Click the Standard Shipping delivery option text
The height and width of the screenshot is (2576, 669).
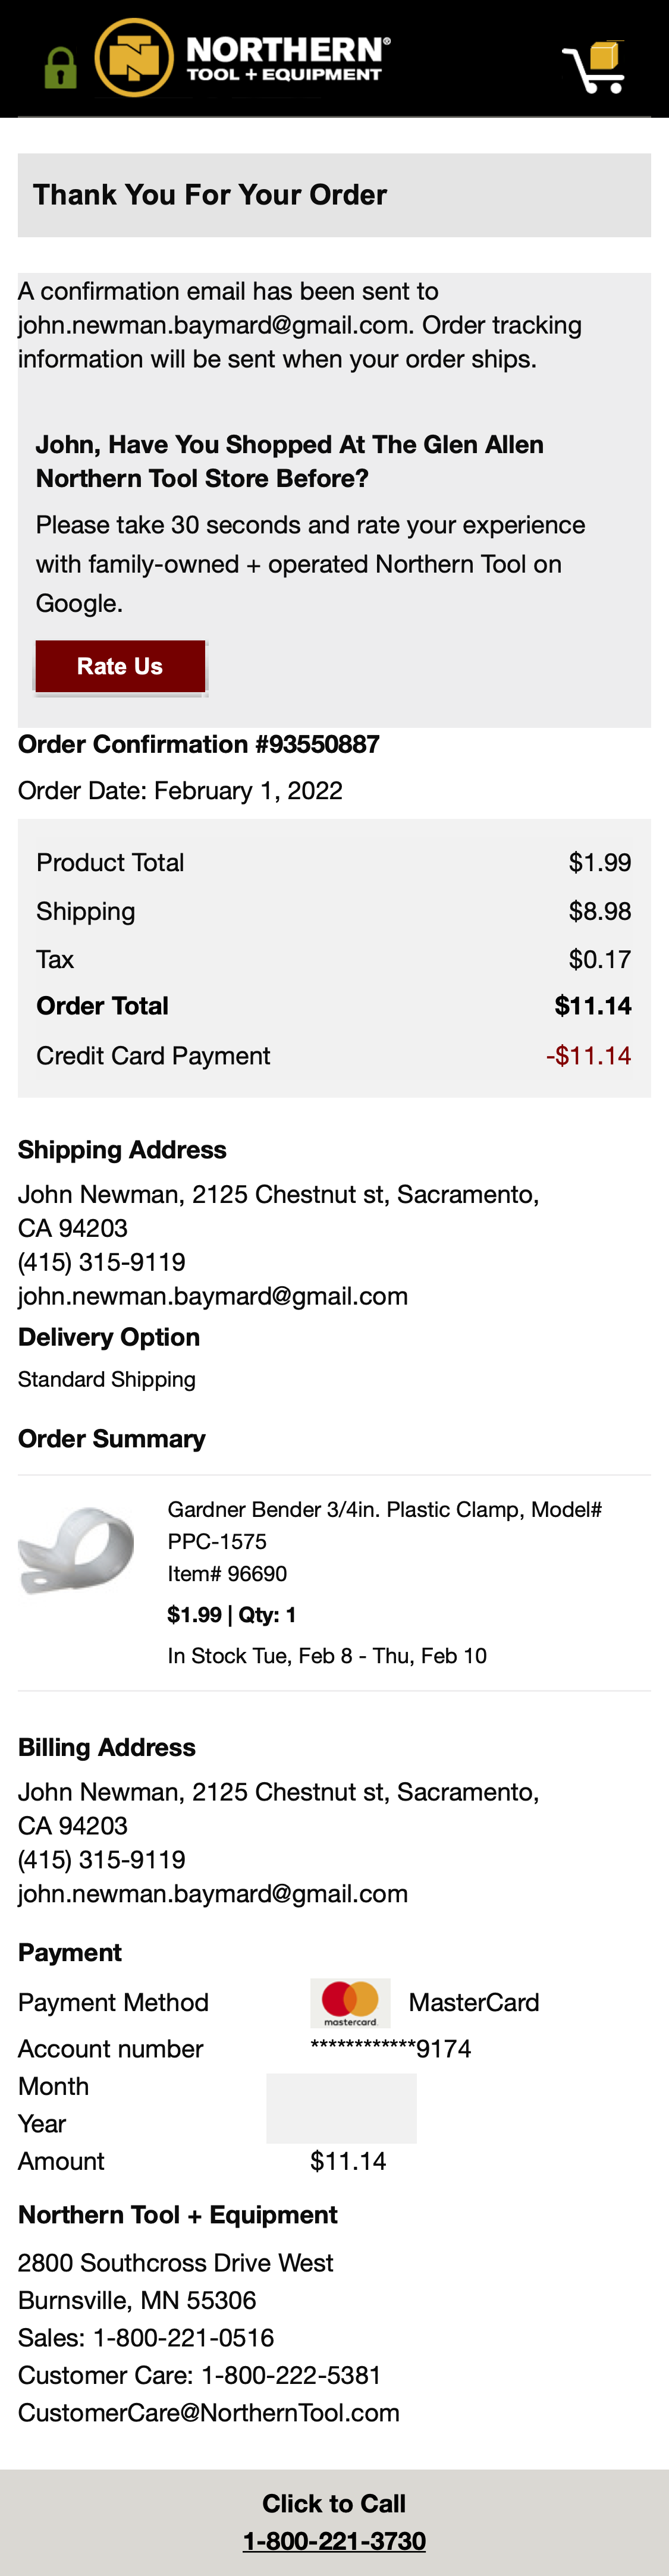click(107, 1380)
